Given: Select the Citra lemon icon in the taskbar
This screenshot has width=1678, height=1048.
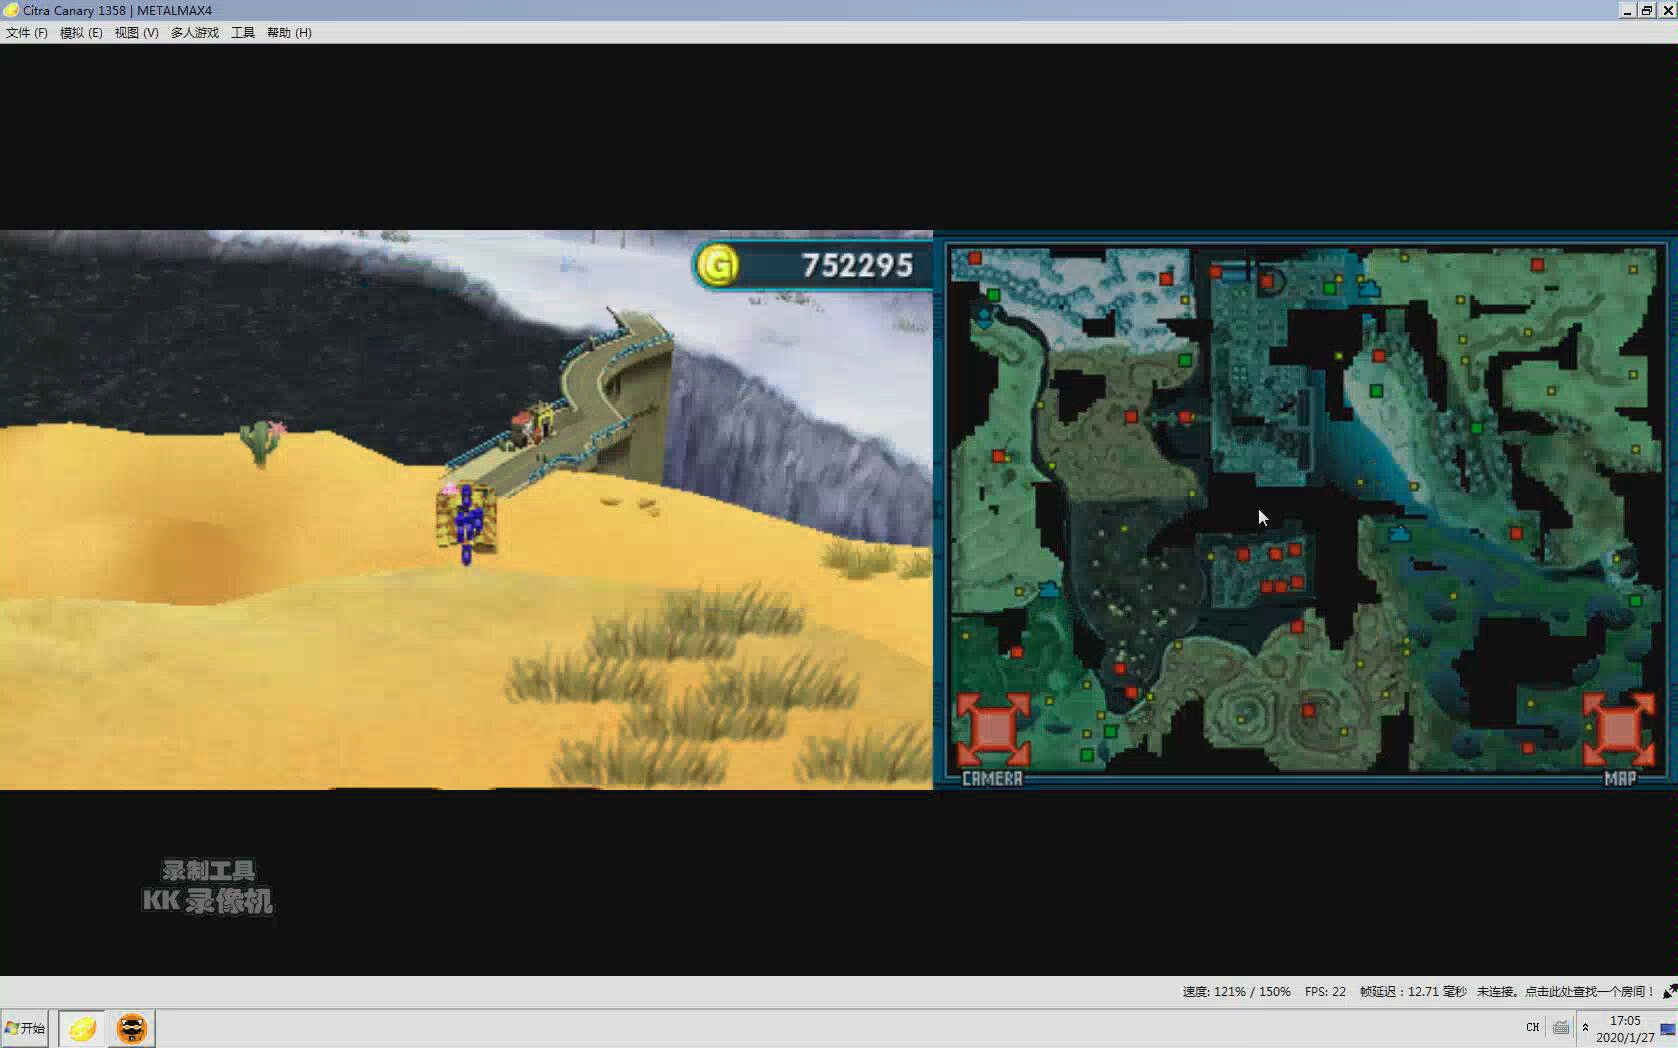Looking at the screenshot, I should click(82, 1028).
